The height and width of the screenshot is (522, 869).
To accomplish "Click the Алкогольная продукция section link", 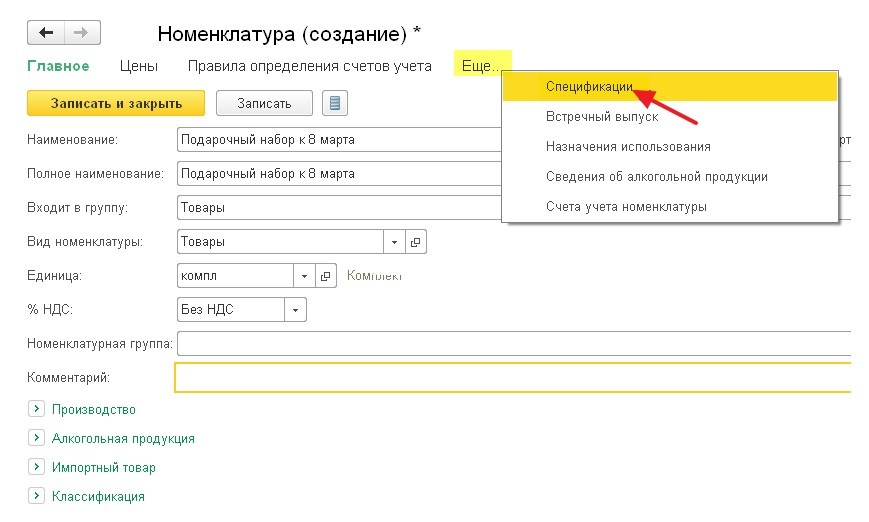I will 123,438.
